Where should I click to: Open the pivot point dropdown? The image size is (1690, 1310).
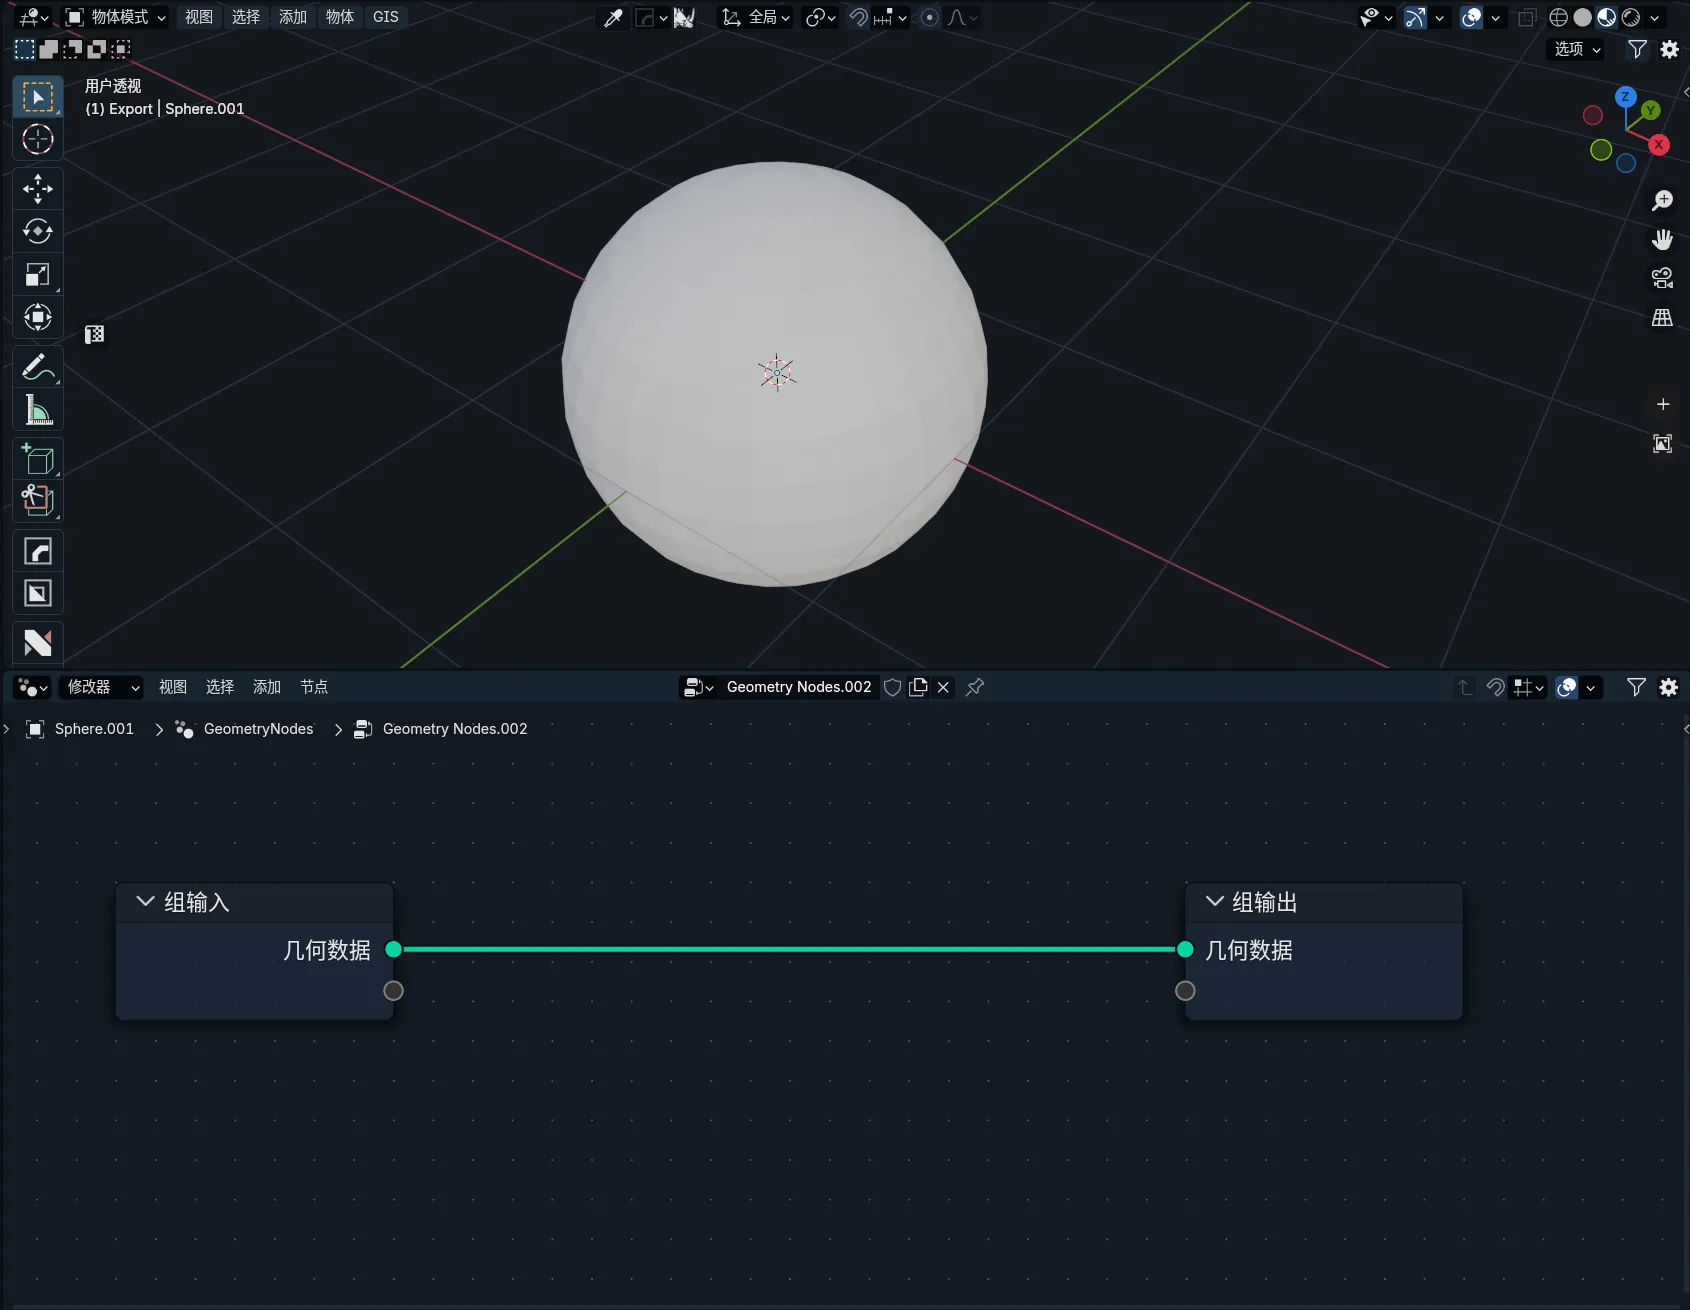[x=820, y=17]
